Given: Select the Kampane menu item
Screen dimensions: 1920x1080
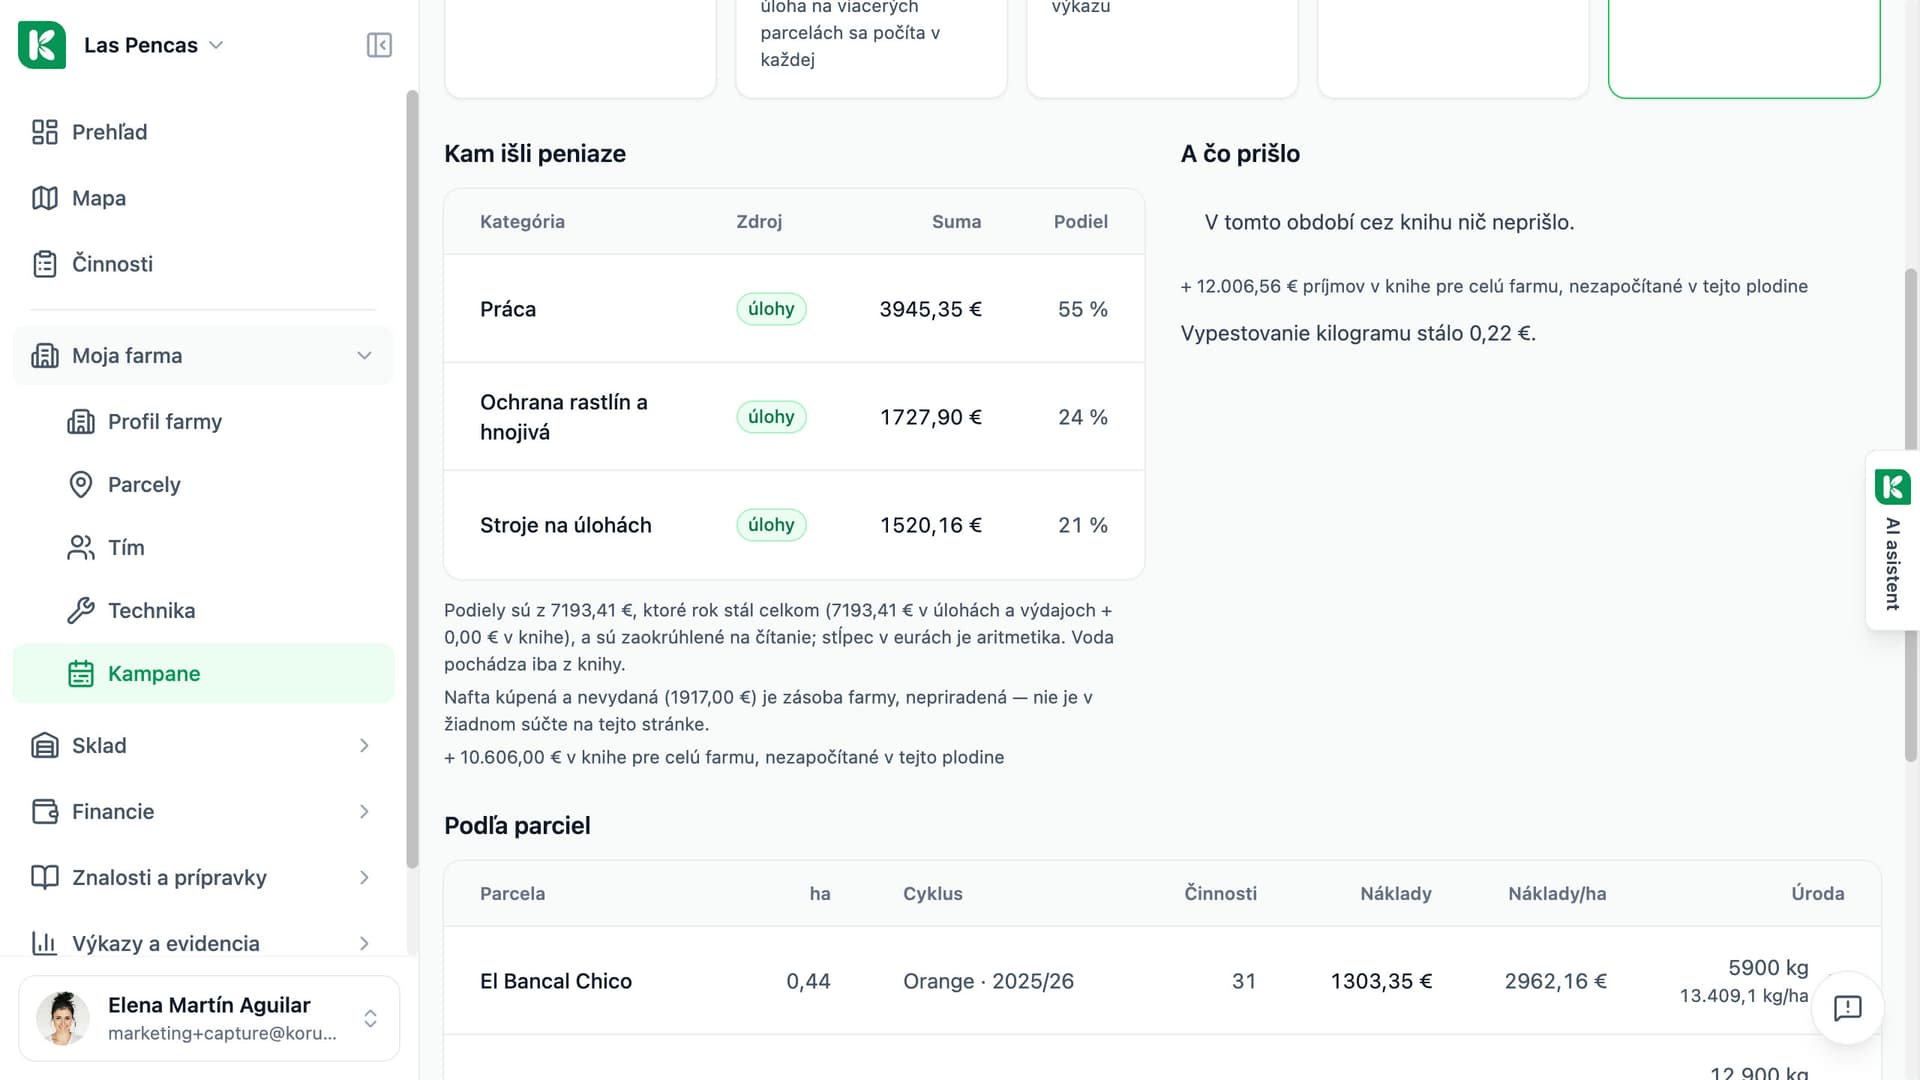Looking at the screenshot, I should [203, 674].
